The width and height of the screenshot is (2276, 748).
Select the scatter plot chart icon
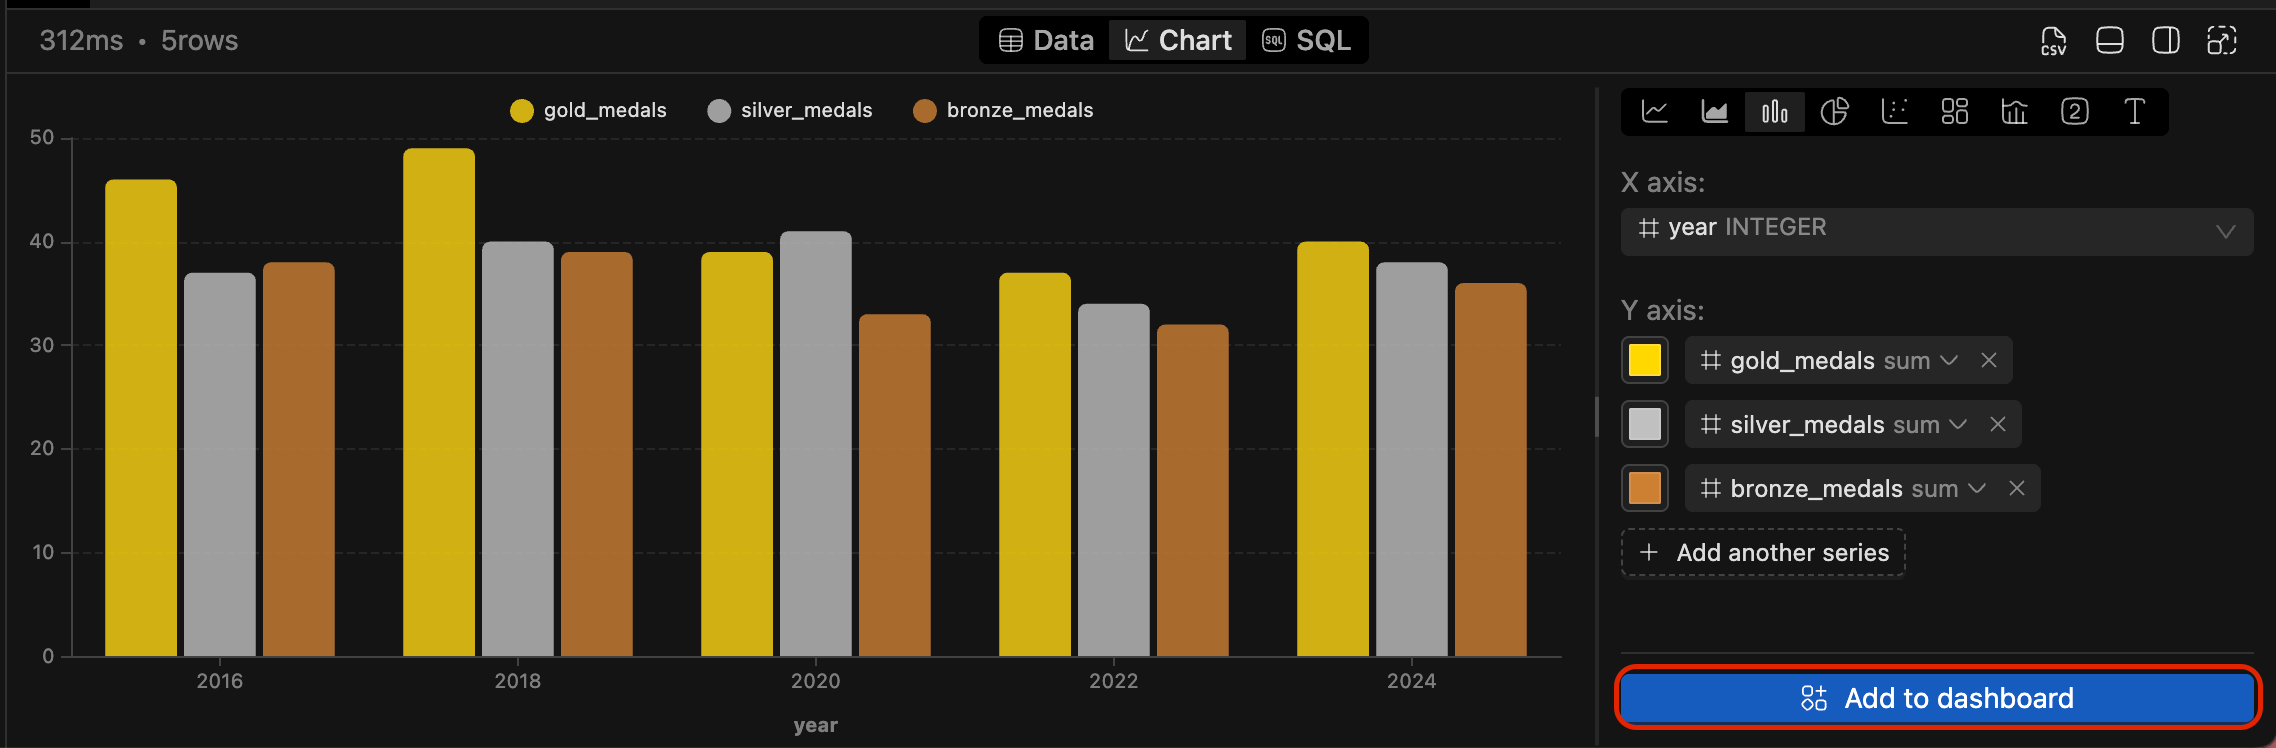click(x=1894, y=112)
